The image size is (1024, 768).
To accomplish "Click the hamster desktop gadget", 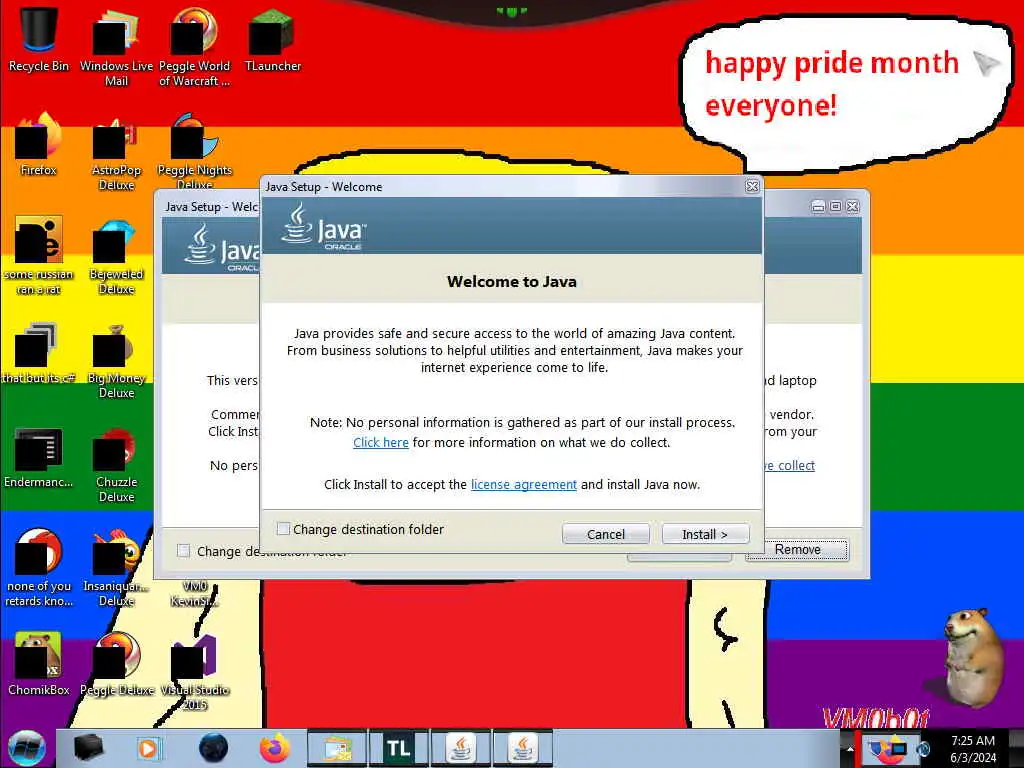I will point(972,658).
